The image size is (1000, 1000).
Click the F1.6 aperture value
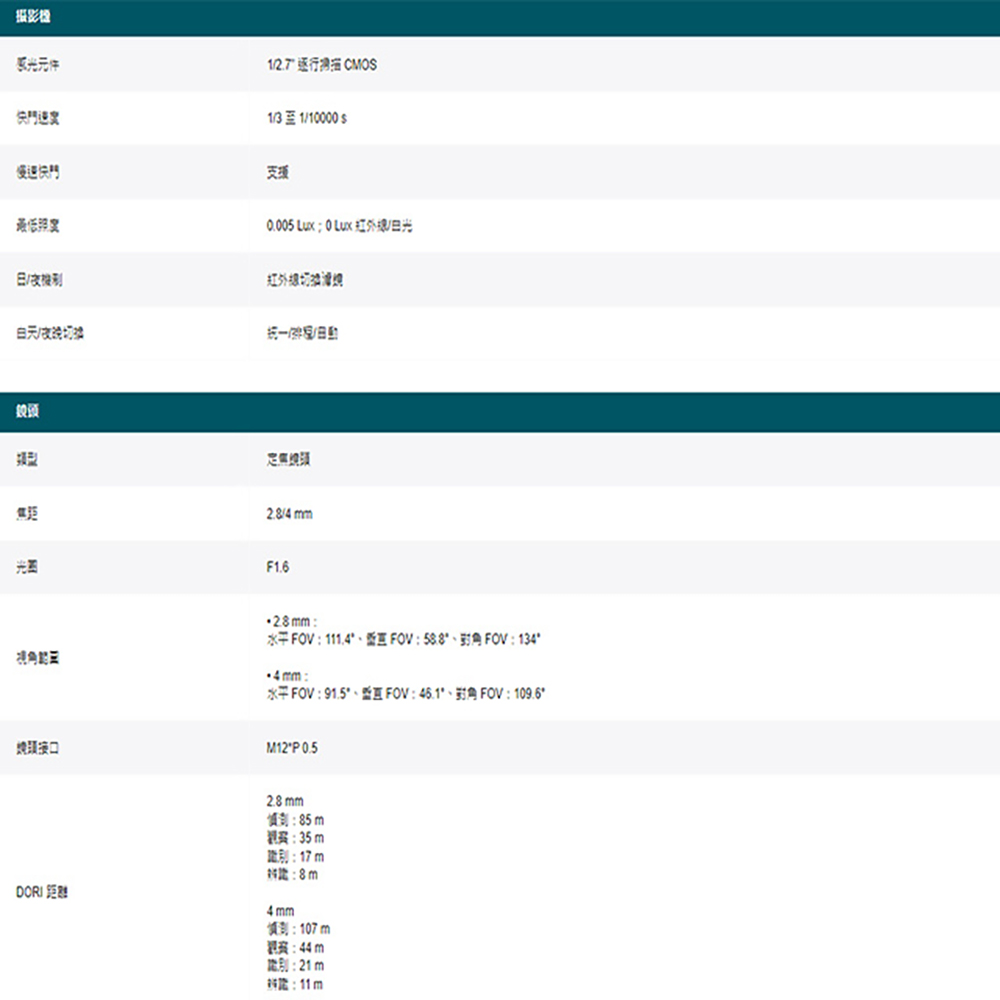pos(277,566)
